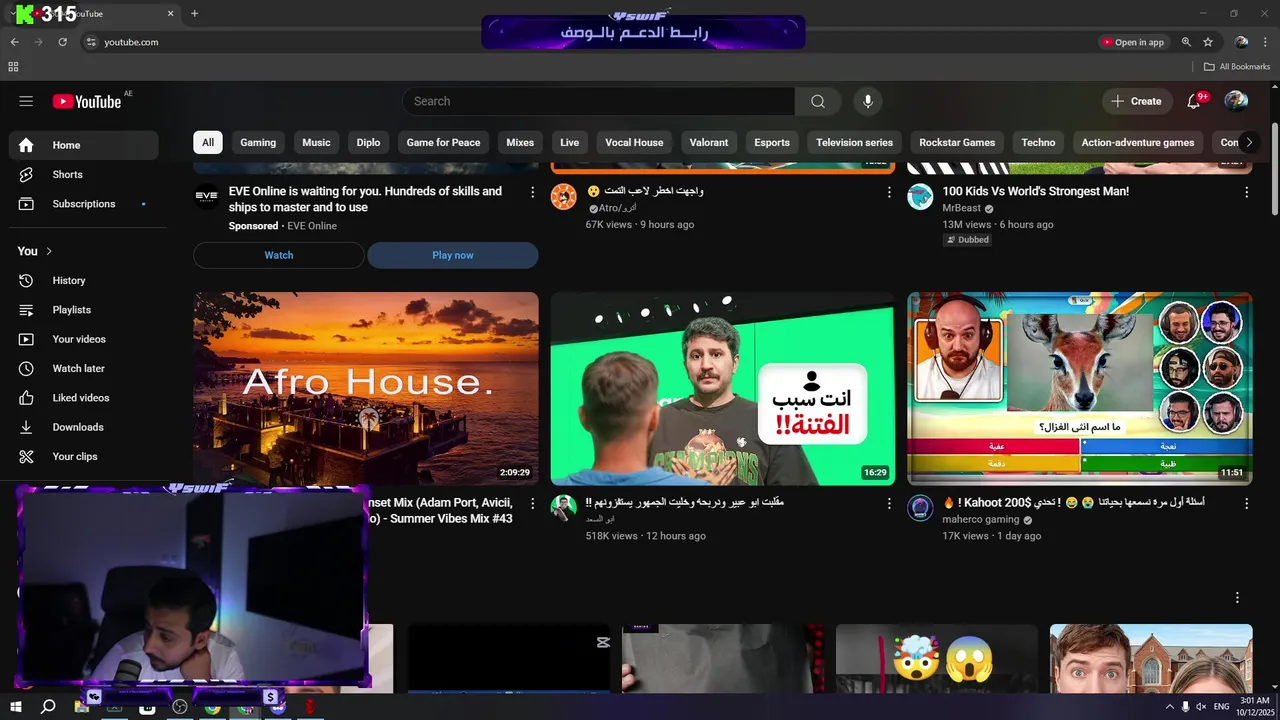
Task: Click the Create button
Action: (x=1138, y=101)
